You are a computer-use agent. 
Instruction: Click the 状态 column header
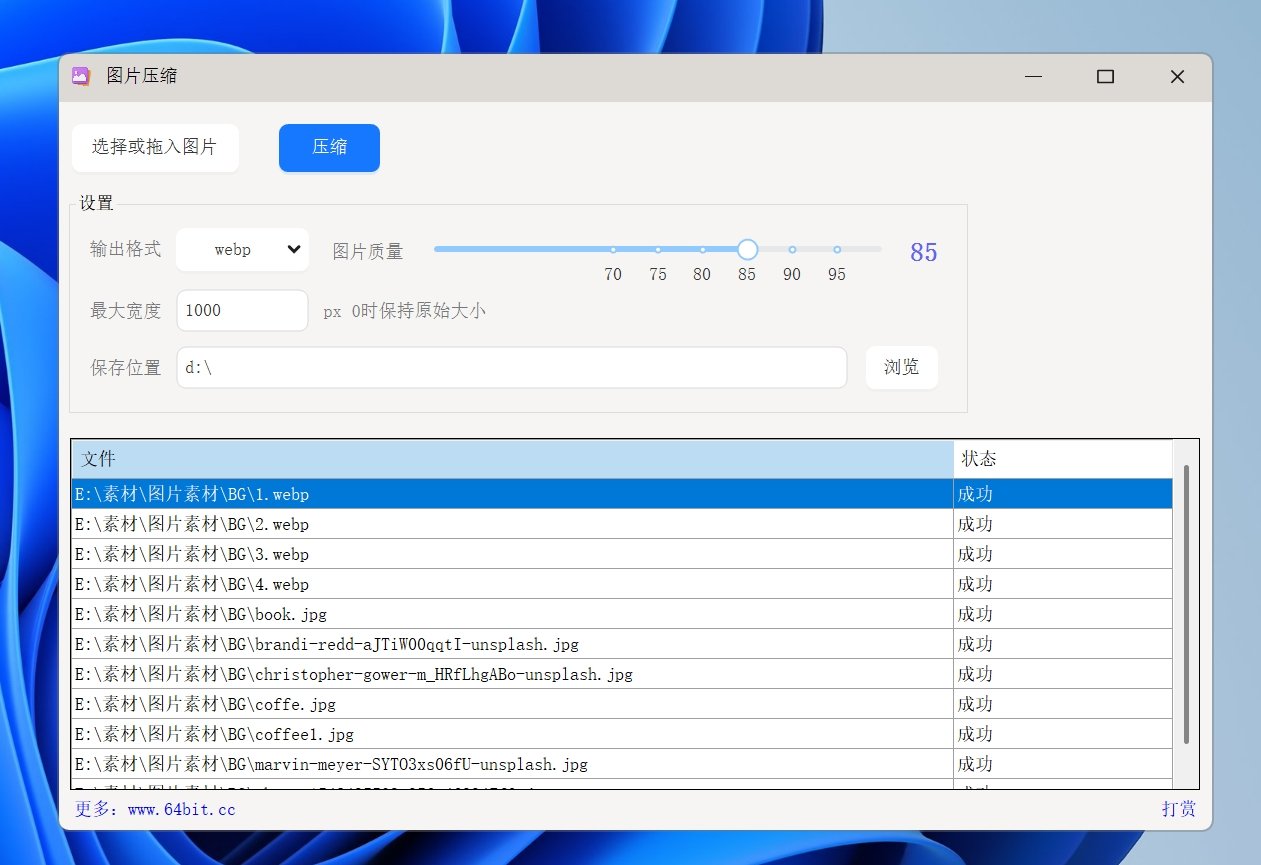(1062, 459)
